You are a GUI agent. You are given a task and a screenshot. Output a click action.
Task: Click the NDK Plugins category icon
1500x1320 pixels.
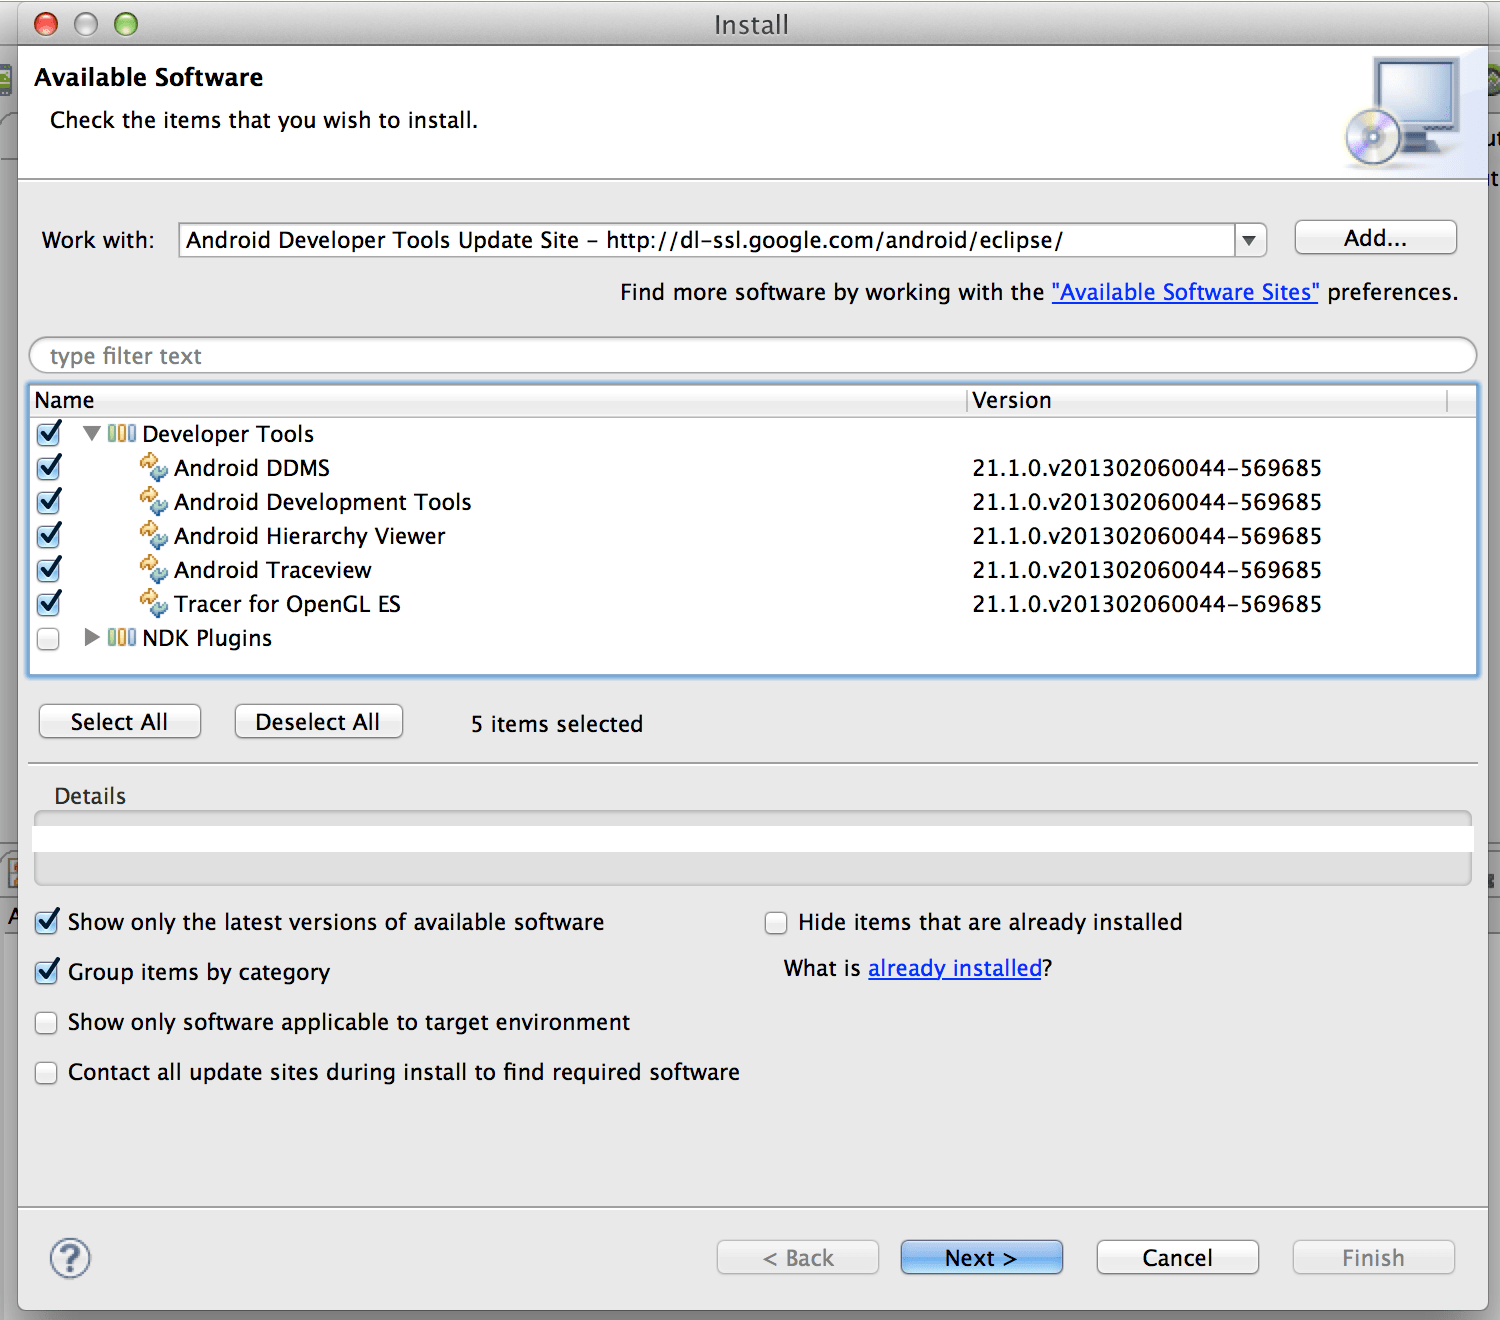click(x=121, y=638)
